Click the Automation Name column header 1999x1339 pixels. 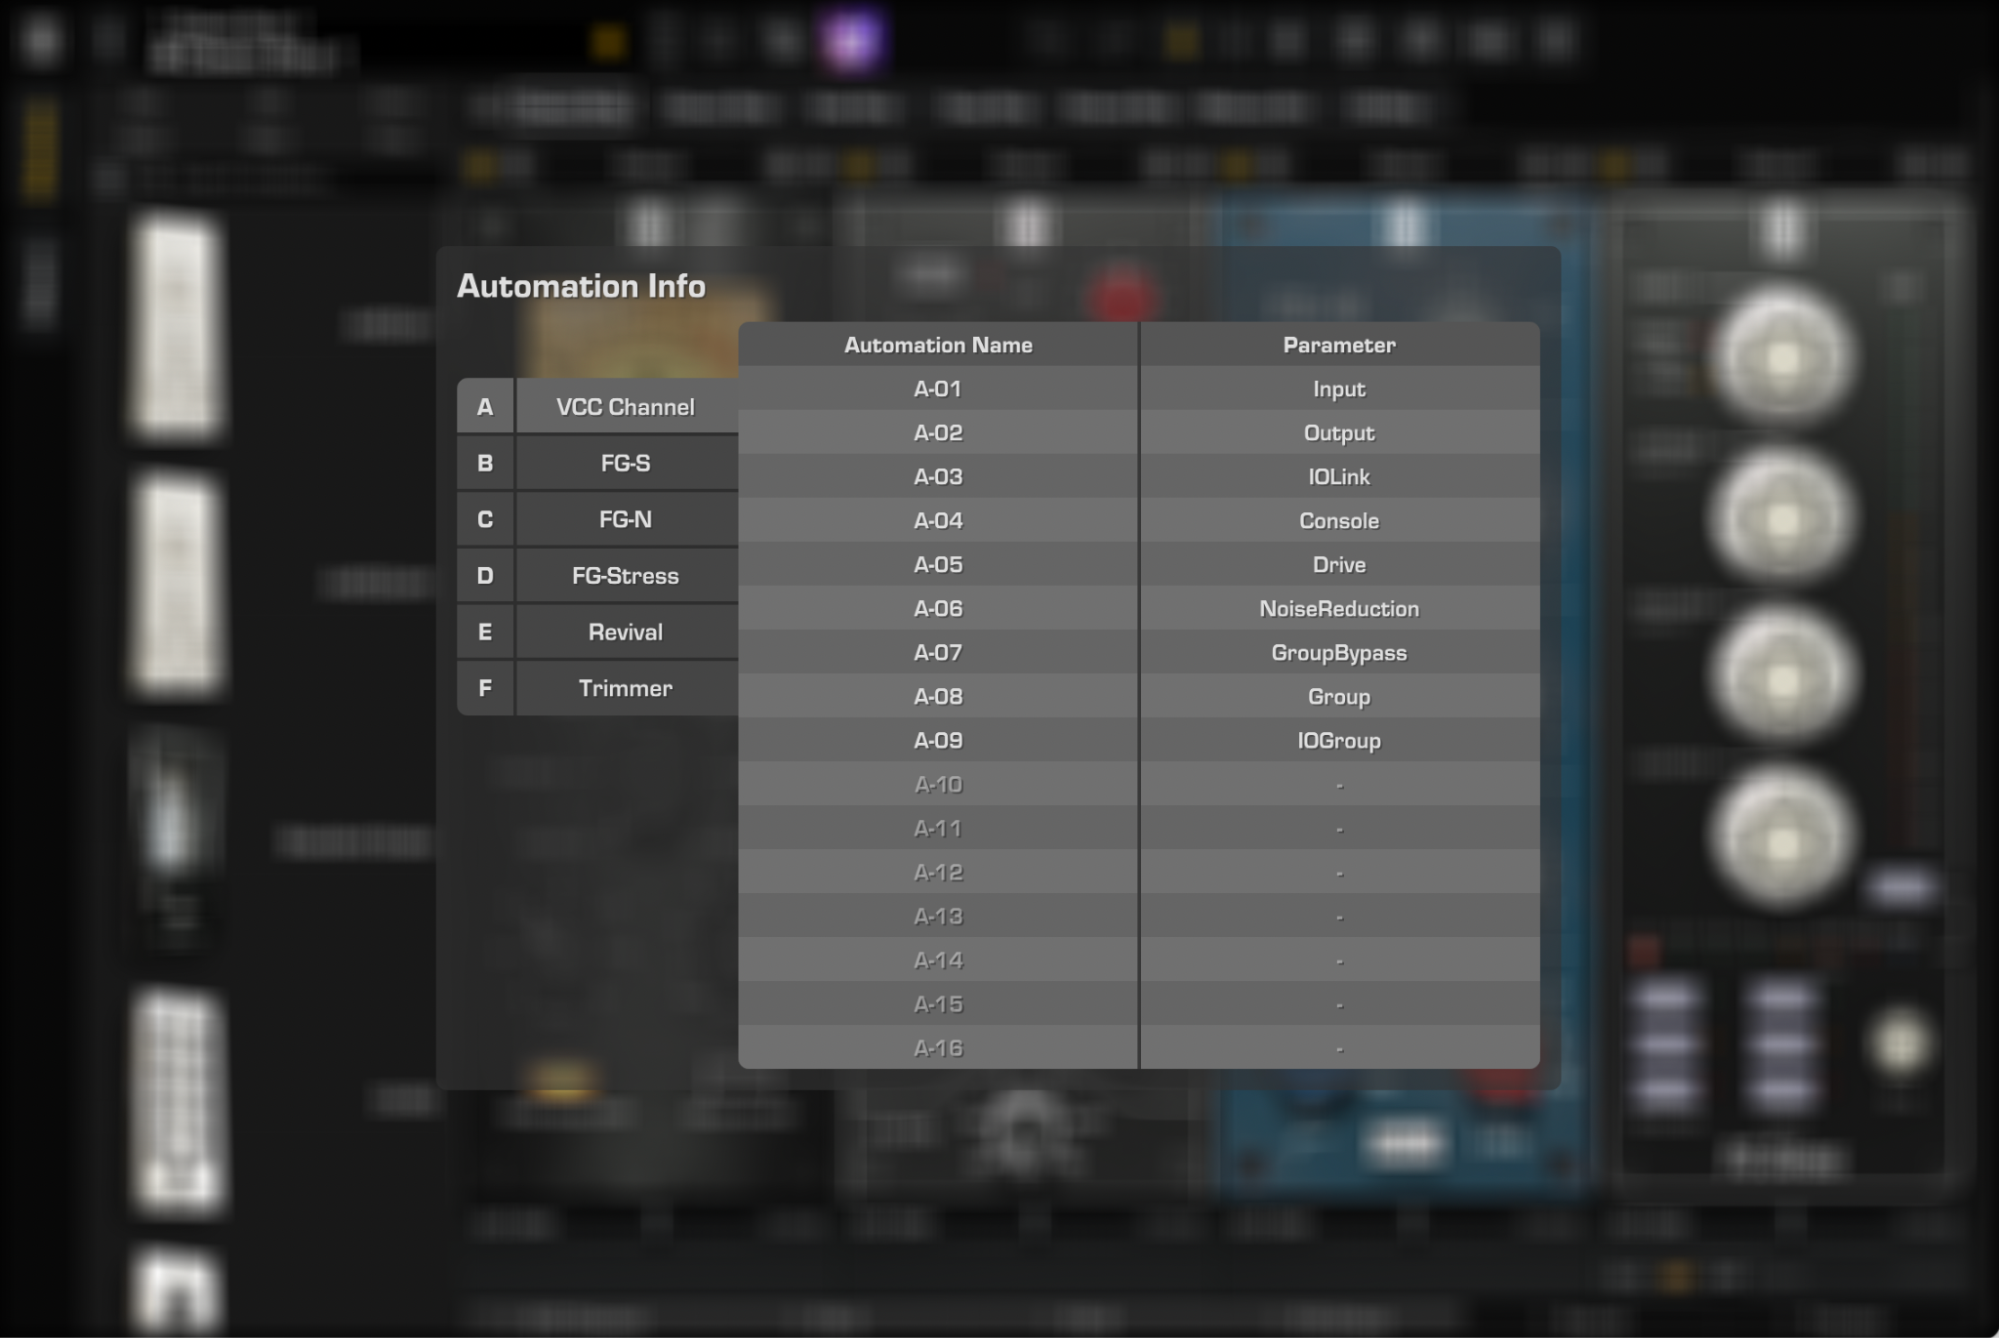tap(938, 345)
